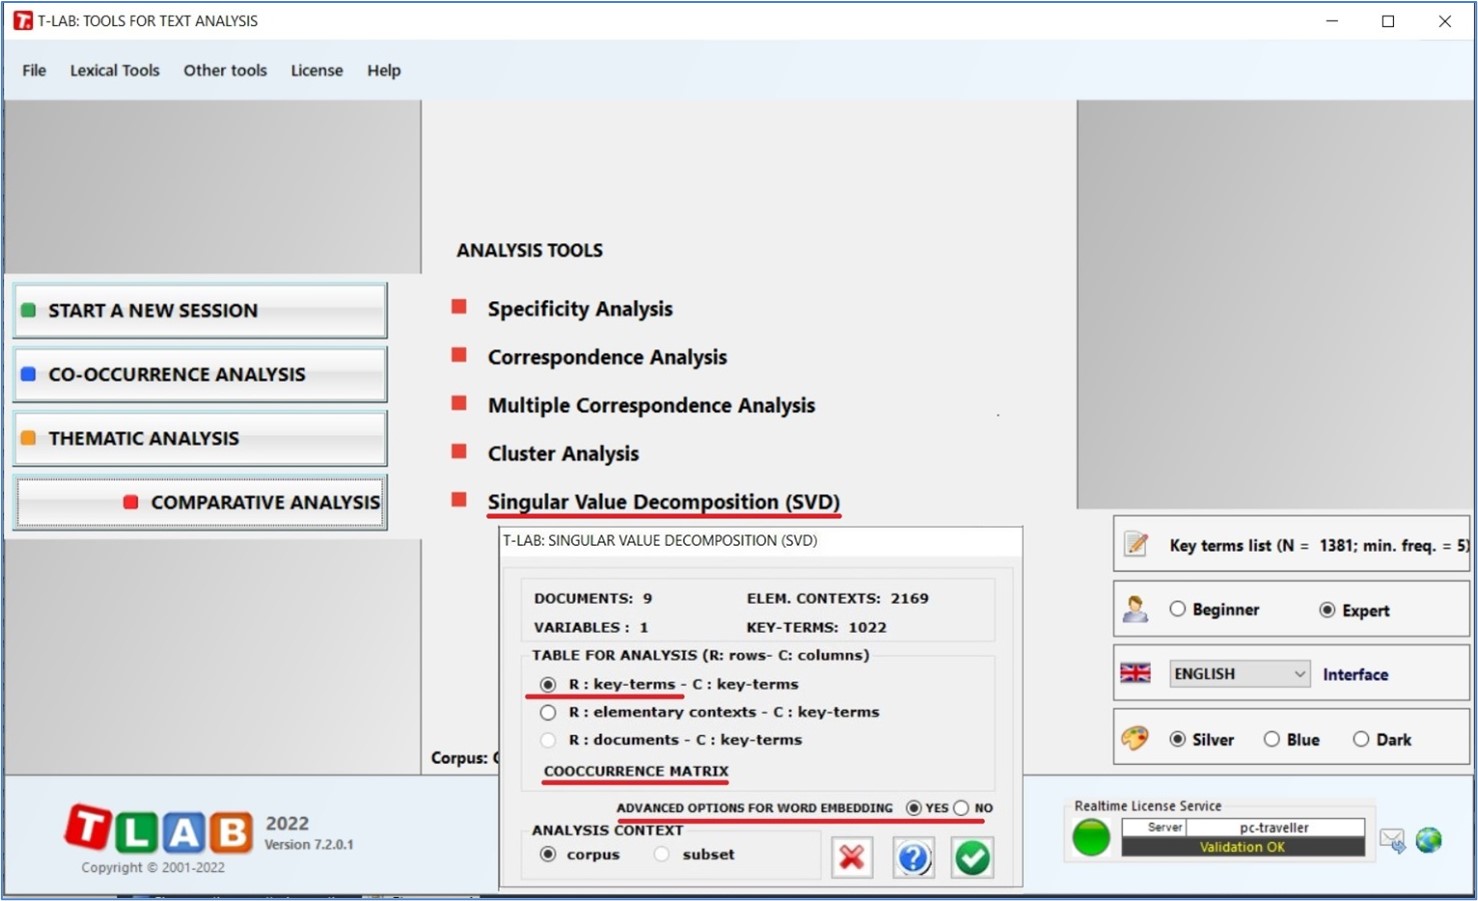Click red square bullet beside Specificity Analysis
1478x901 pixels.
click(459, 307)
